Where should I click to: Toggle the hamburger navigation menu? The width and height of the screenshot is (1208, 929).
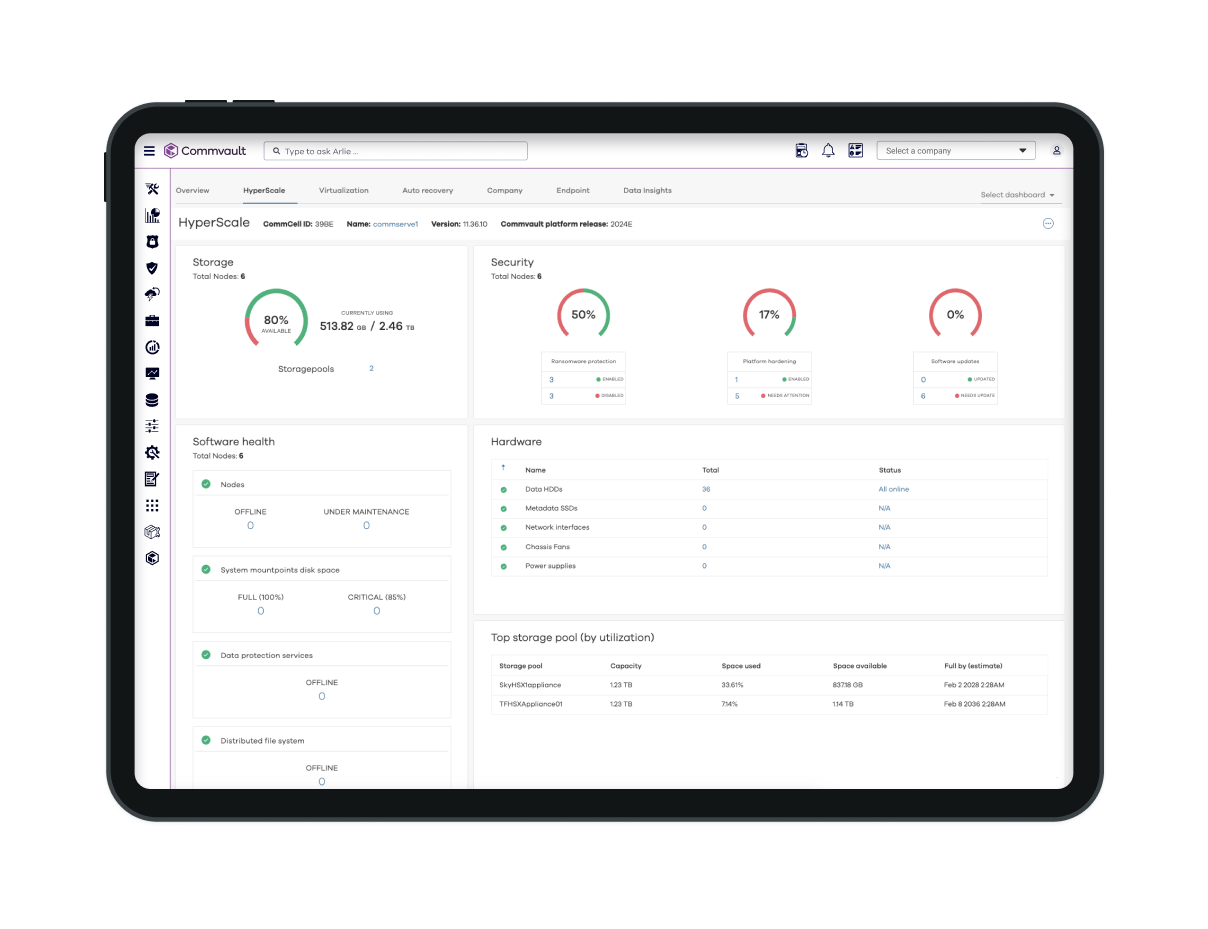click(149, 151)
